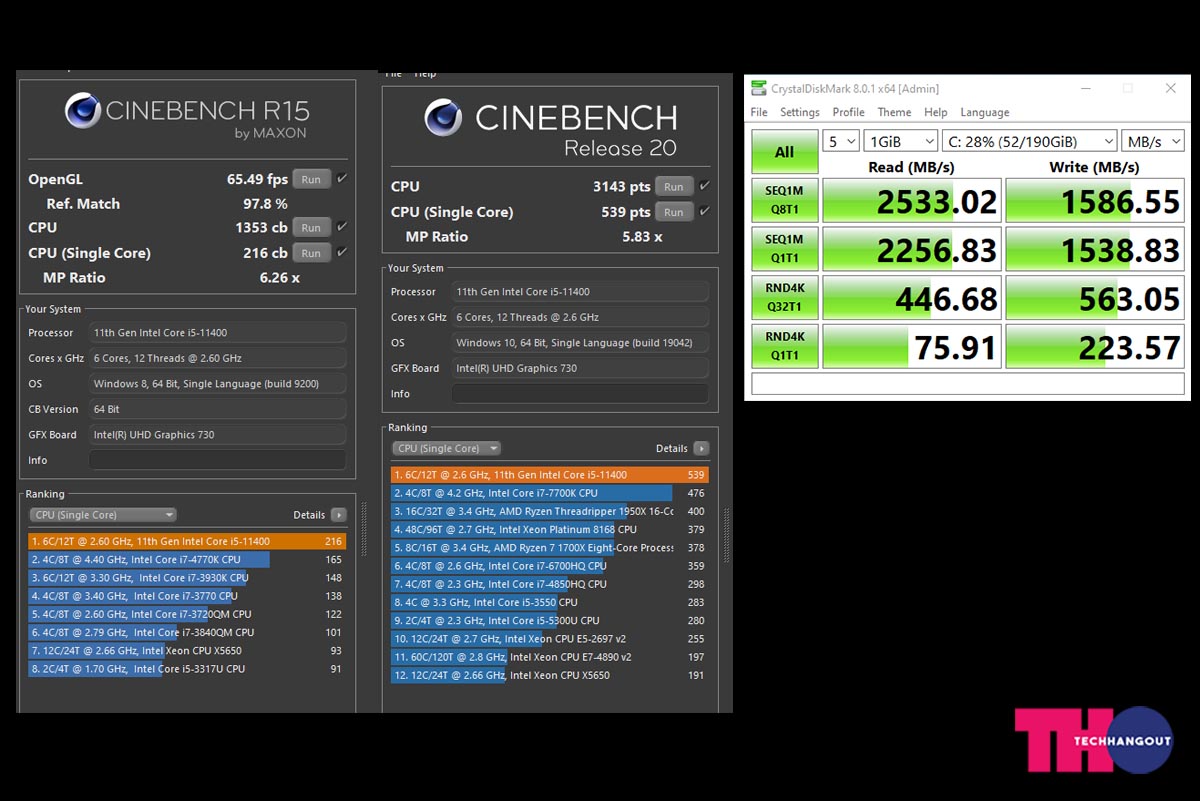This screenshot has height=801, width=1200.
Task: Toggle the CPU test checkbox in Cinebench R20
Action: click(705, 186)
